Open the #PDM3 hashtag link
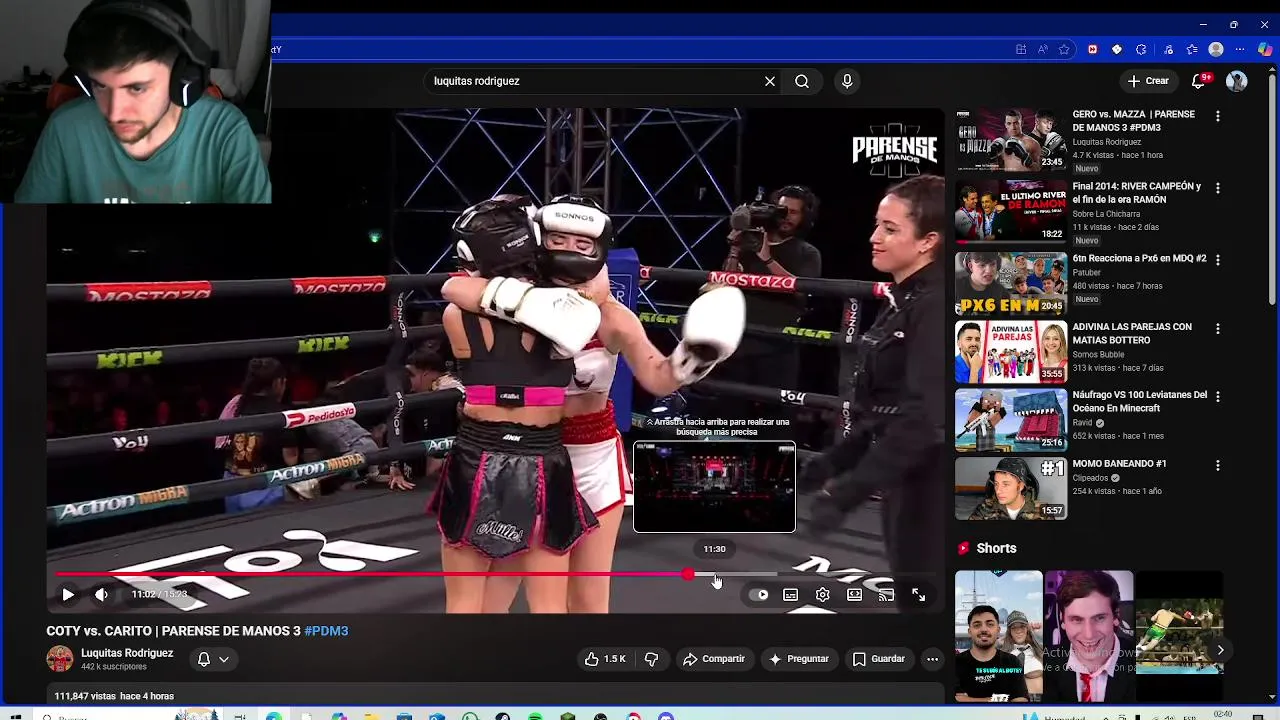This screenshot has height=720, width=1280. point(326,631)
